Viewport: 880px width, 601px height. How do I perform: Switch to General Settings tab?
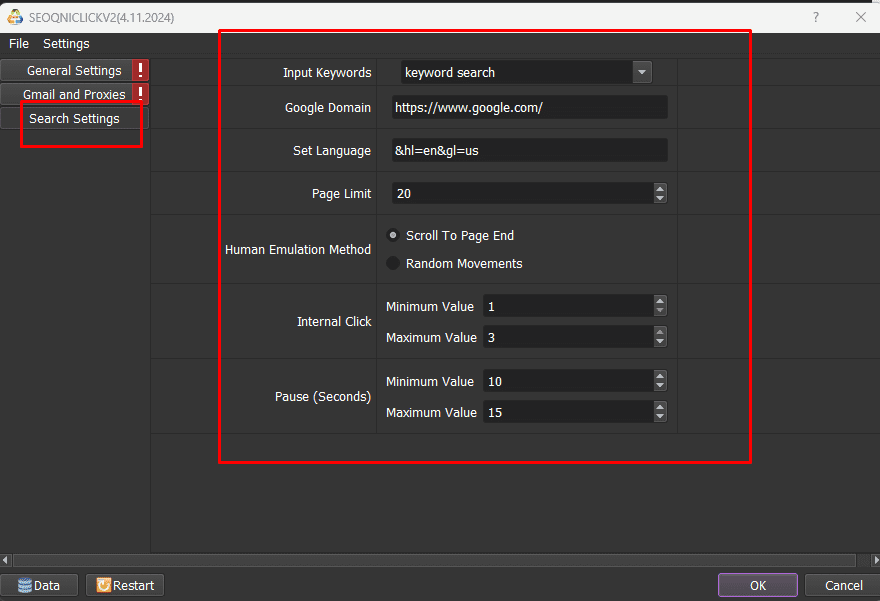[74, 70]
